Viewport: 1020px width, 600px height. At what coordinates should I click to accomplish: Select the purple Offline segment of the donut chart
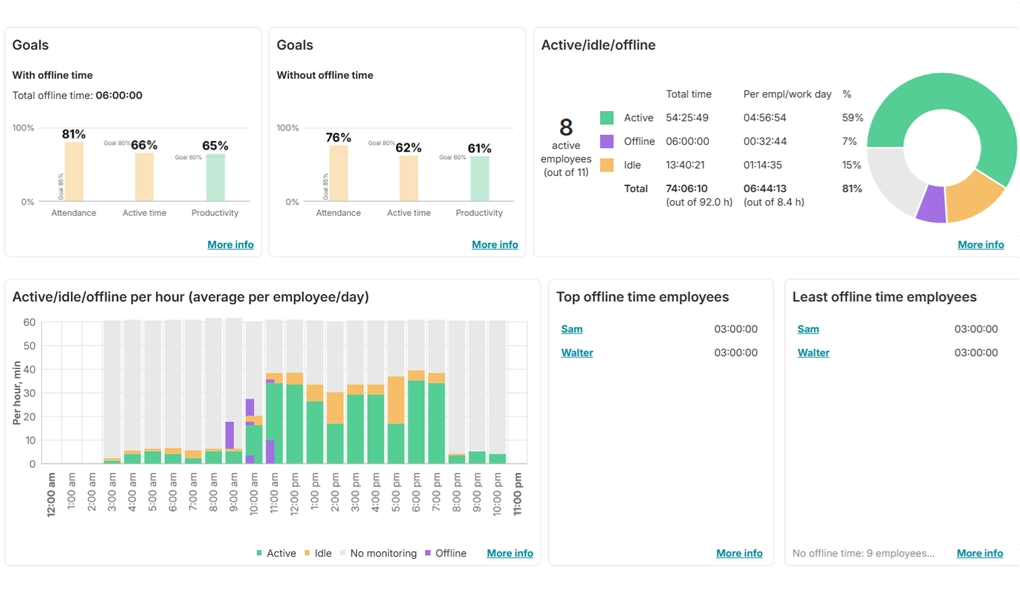932,204
